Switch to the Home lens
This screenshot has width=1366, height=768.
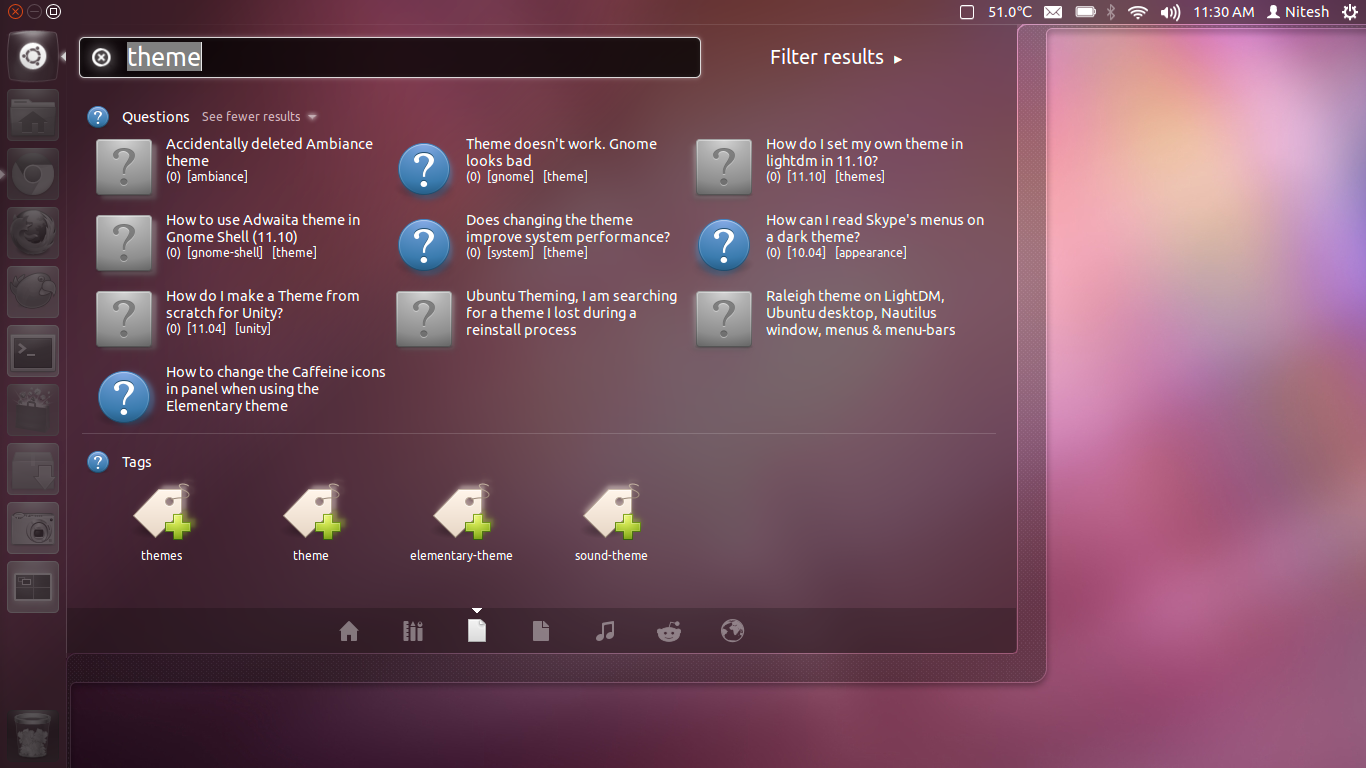coord(349,631)
